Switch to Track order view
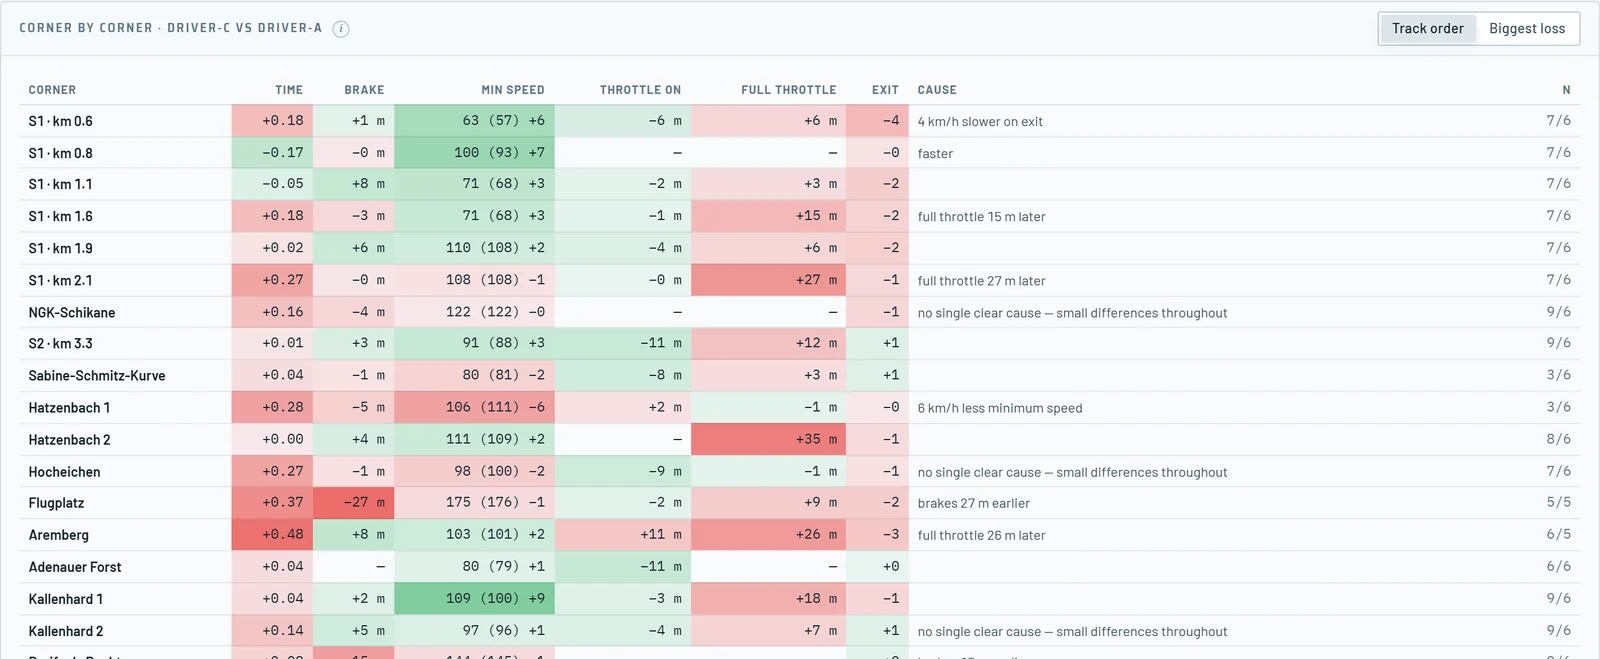The image size is (1600, 659). coord(1427,29)
